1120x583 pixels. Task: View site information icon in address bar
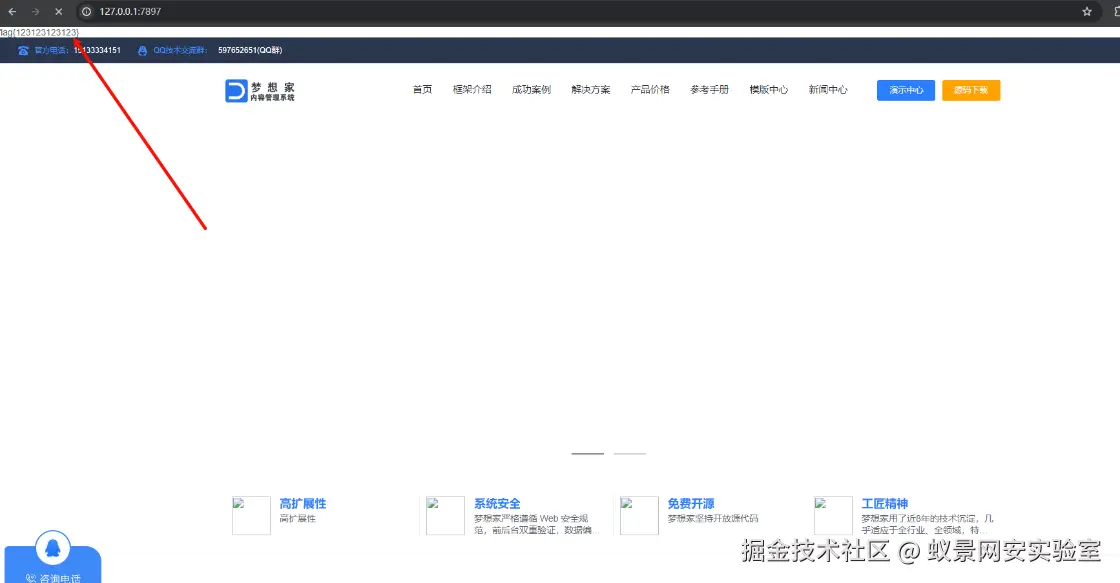point(86,11)
